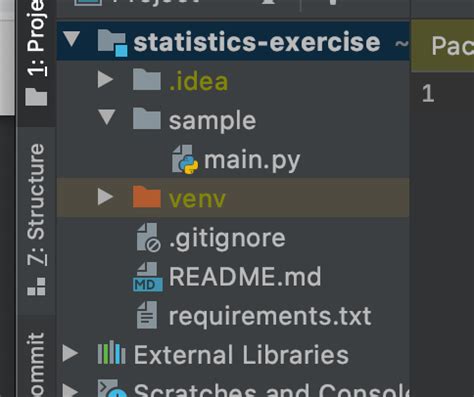
Task: Select the venv folder name
Action: tap(197, 199)
